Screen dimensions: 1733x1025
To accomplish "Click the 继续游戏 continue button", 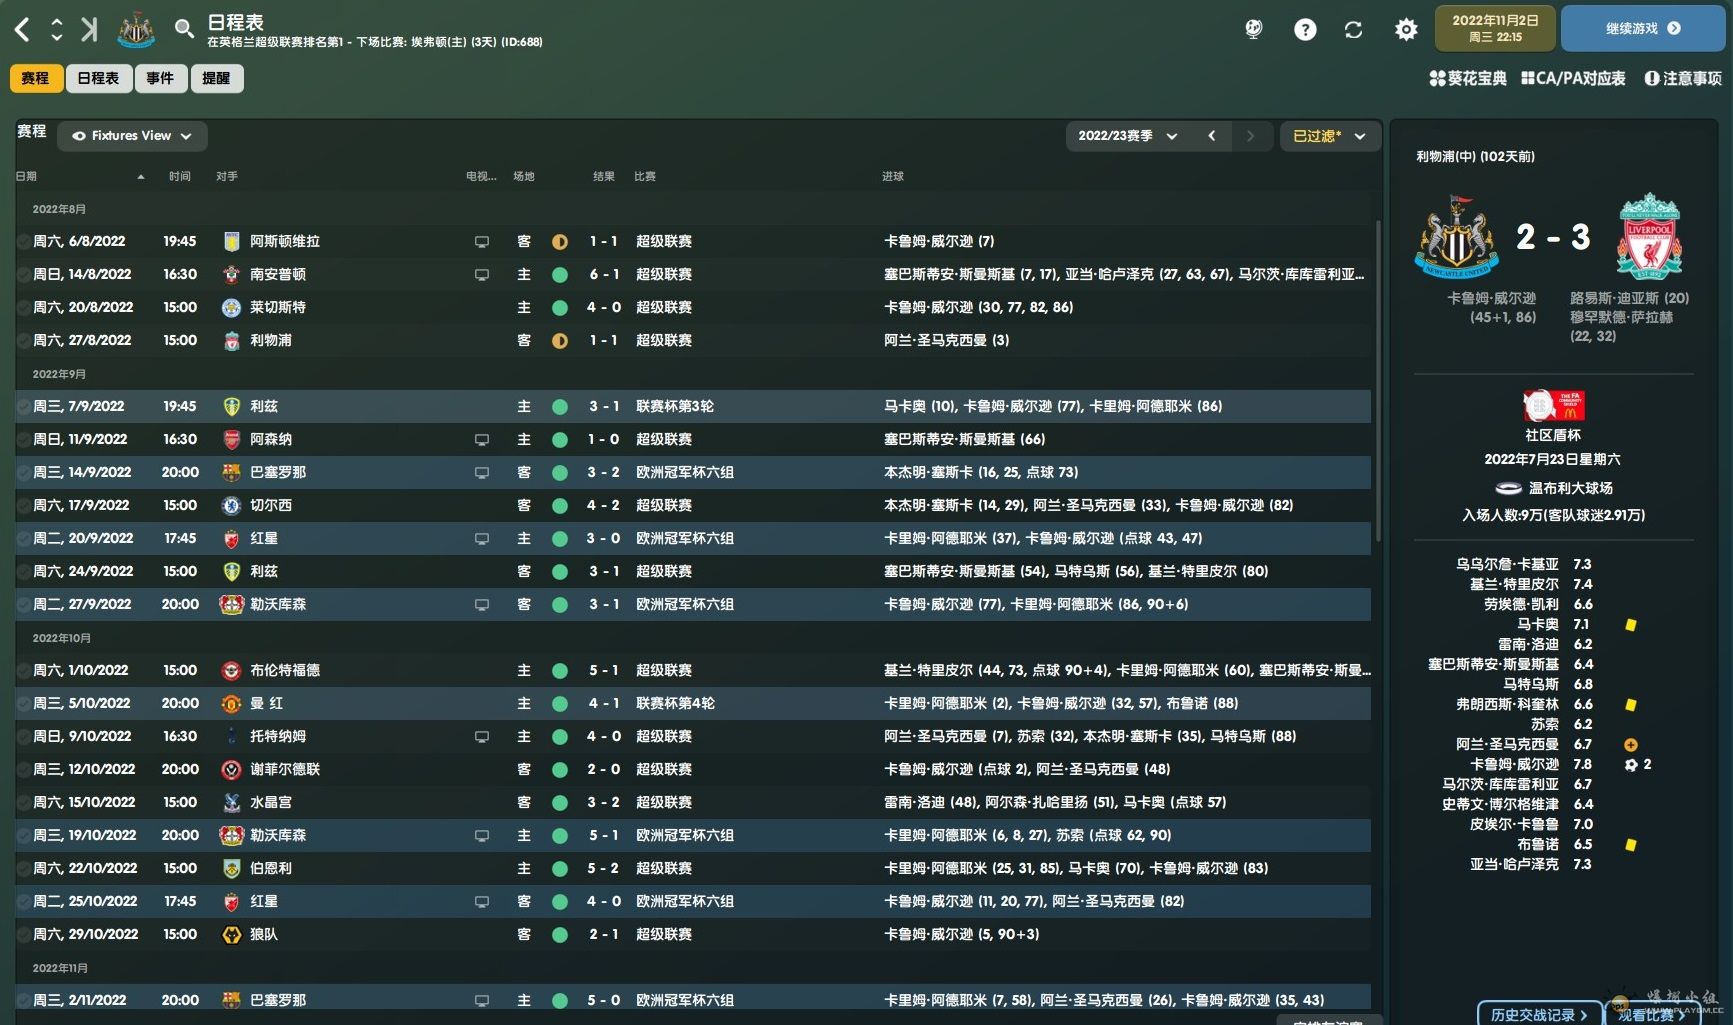I will pyautogui.click(x=1643, y=28).
